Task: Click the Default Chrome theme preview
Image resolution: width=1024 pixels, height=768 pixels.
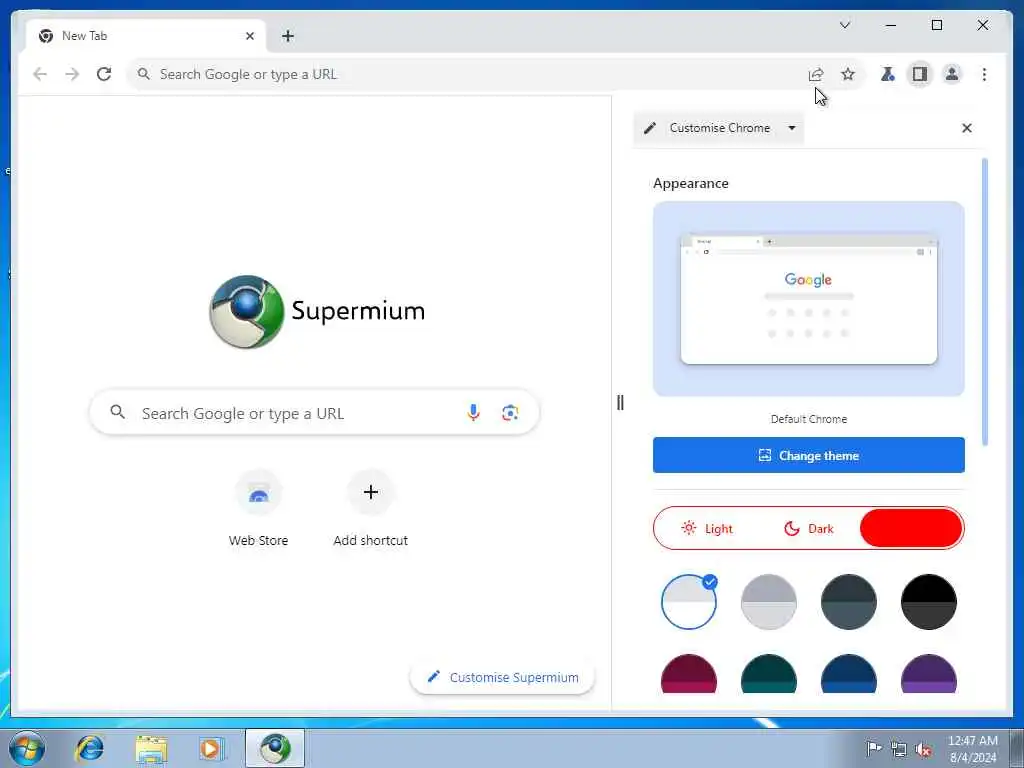Action: tap(808, 298)
